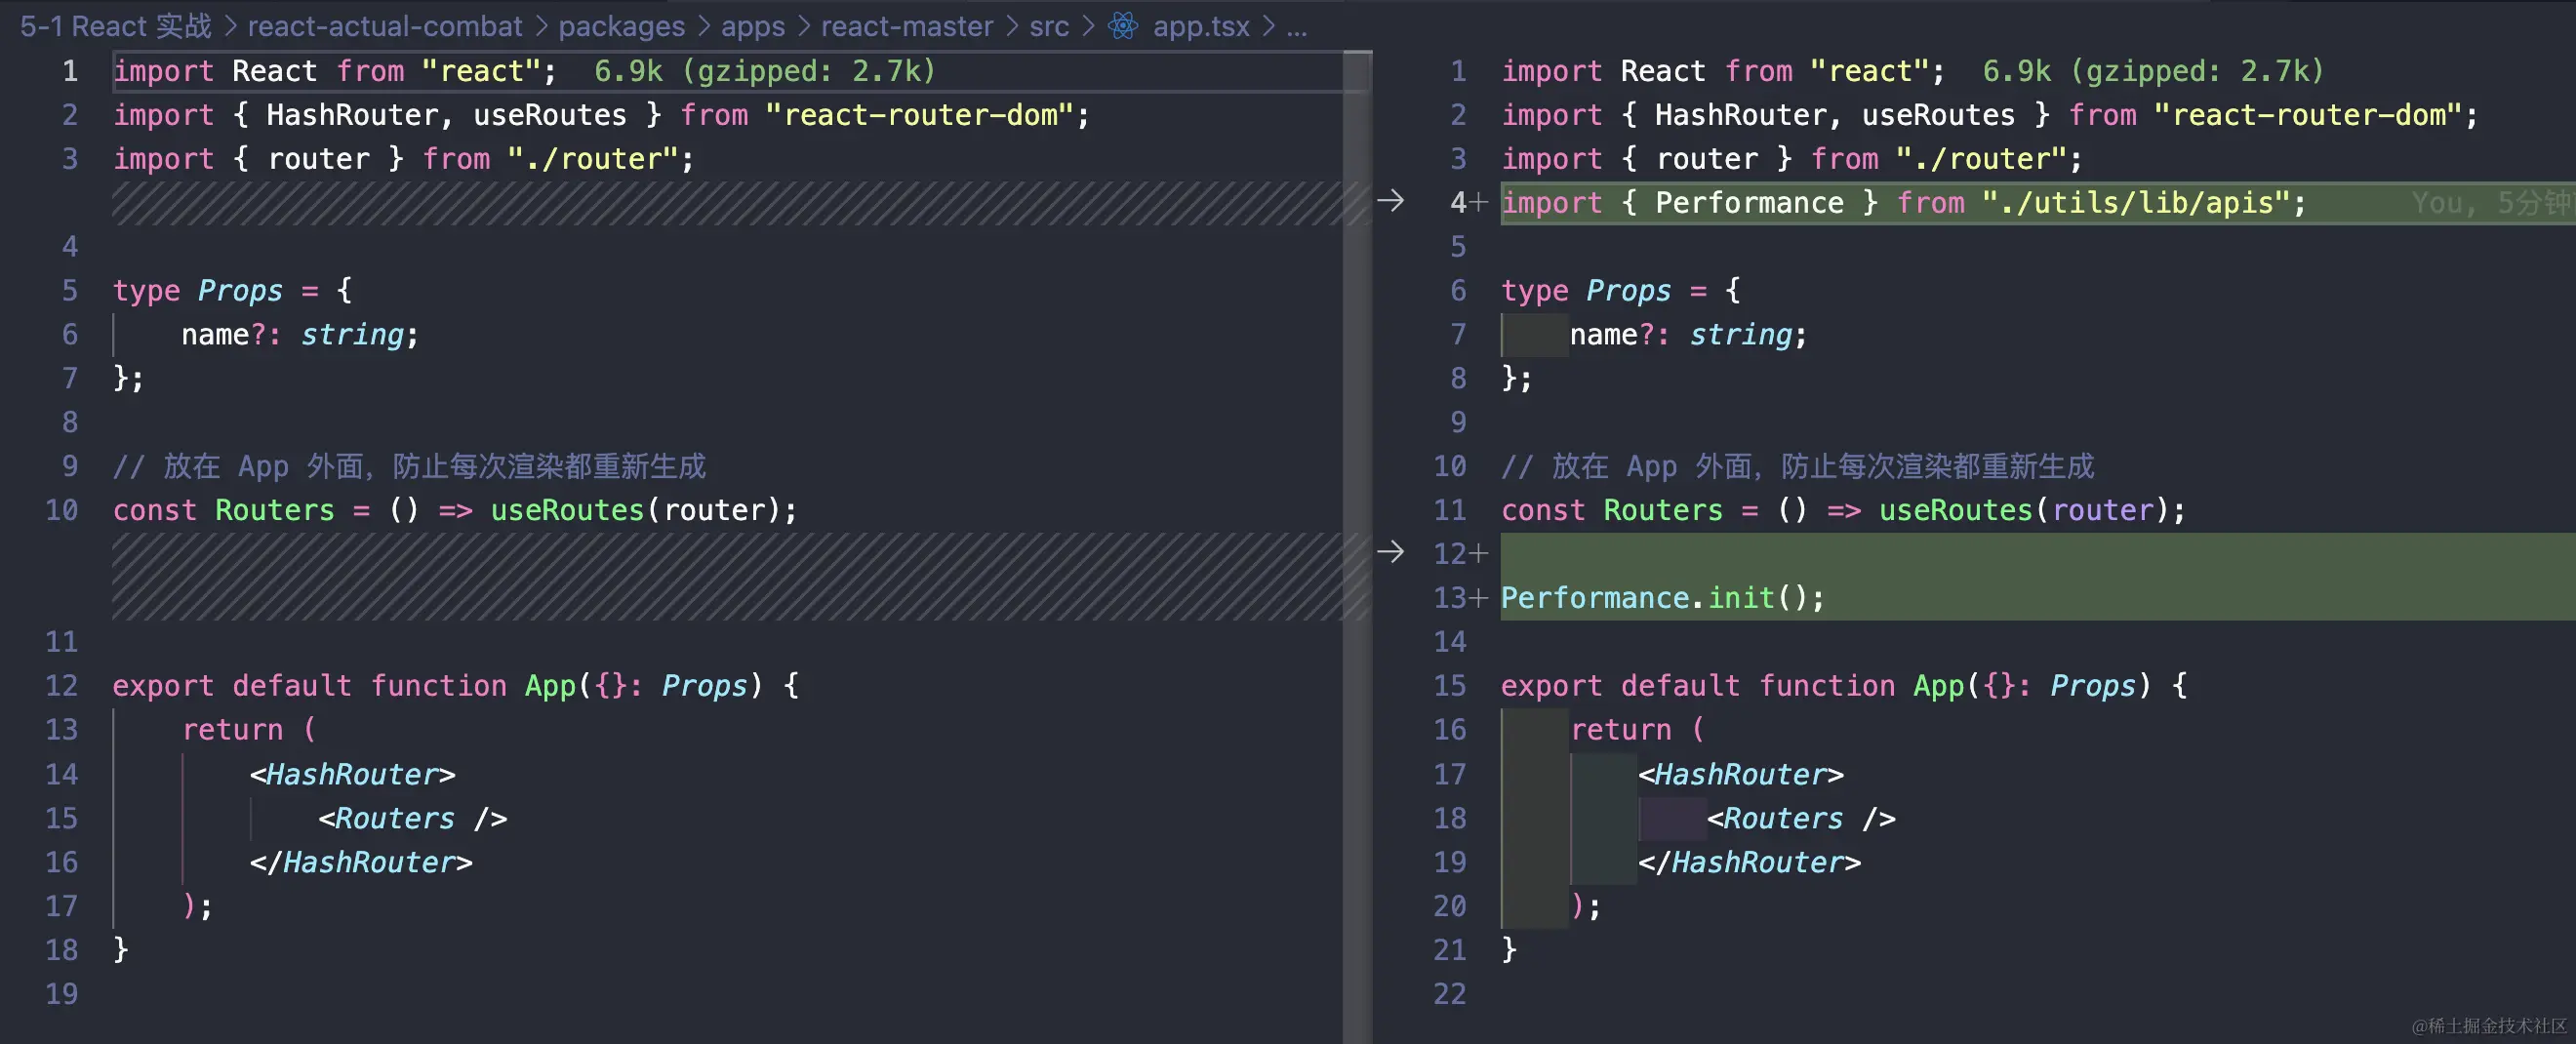The width and height of the screenshot is (2576, 1044).
Task: Click 'name?: string;' on right pane line 7
Action: [1688, 335]
